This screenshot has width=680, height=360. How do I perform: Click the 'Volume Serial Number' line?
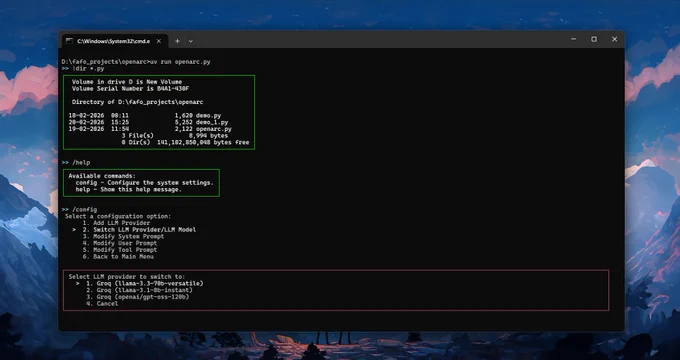pos(131,88)
